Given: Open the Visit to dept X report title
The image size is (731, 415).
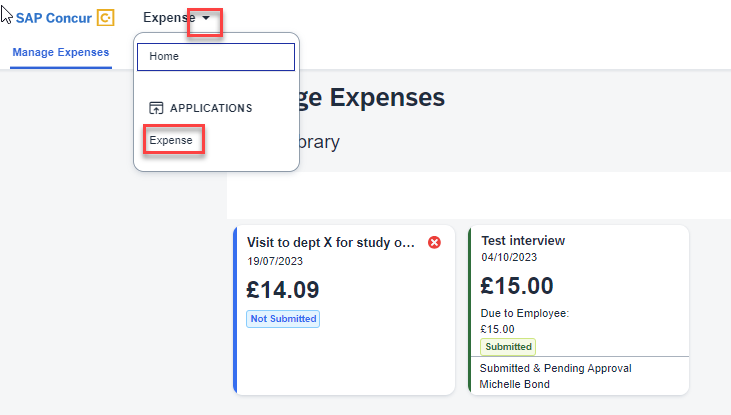Looking at the screenshot, I should point(330,242).
